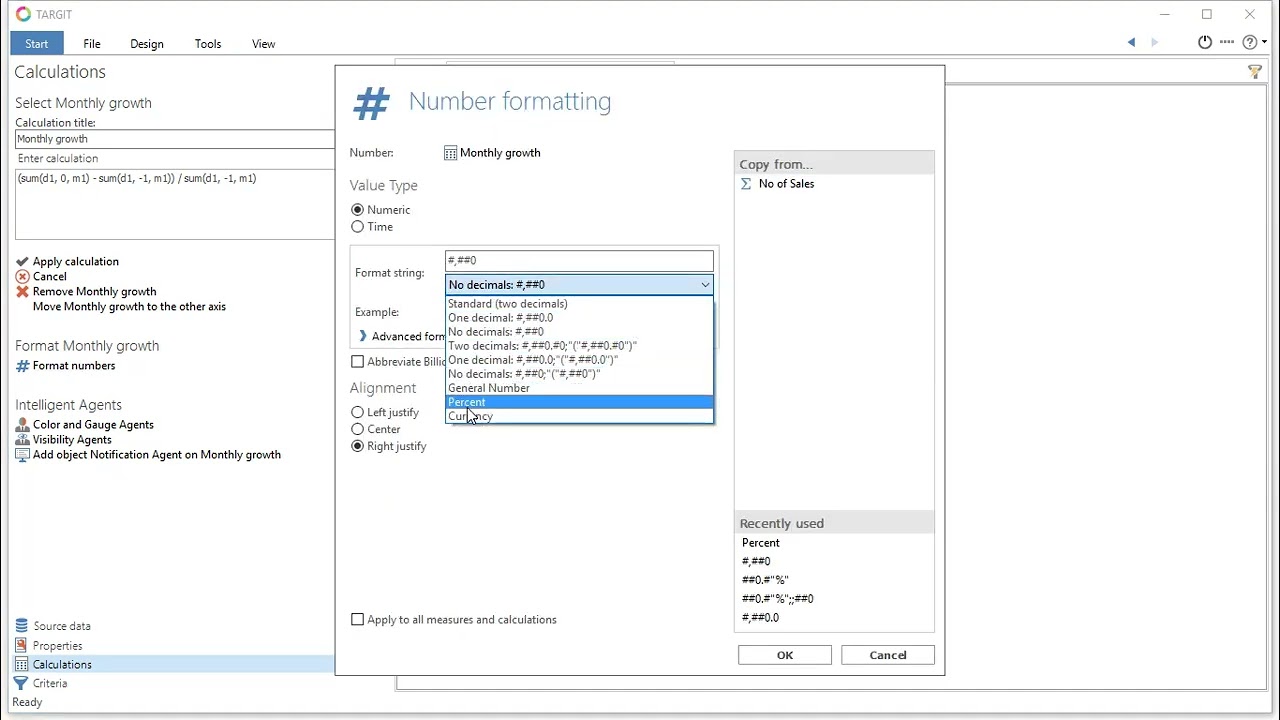Switch to the Start tab
The height and width of the screenshot is (720, 1280).
pos(36,43)
